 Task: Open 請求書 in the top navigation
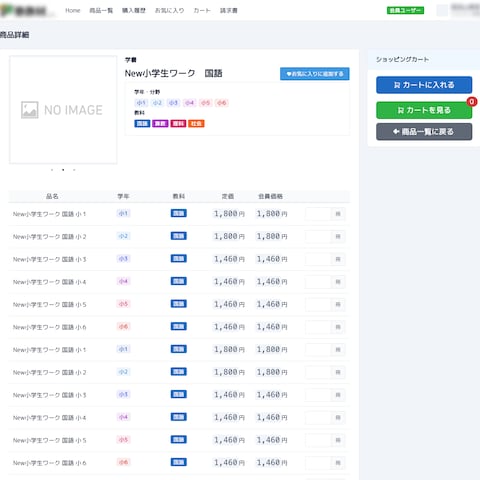(x=229, y=10)
